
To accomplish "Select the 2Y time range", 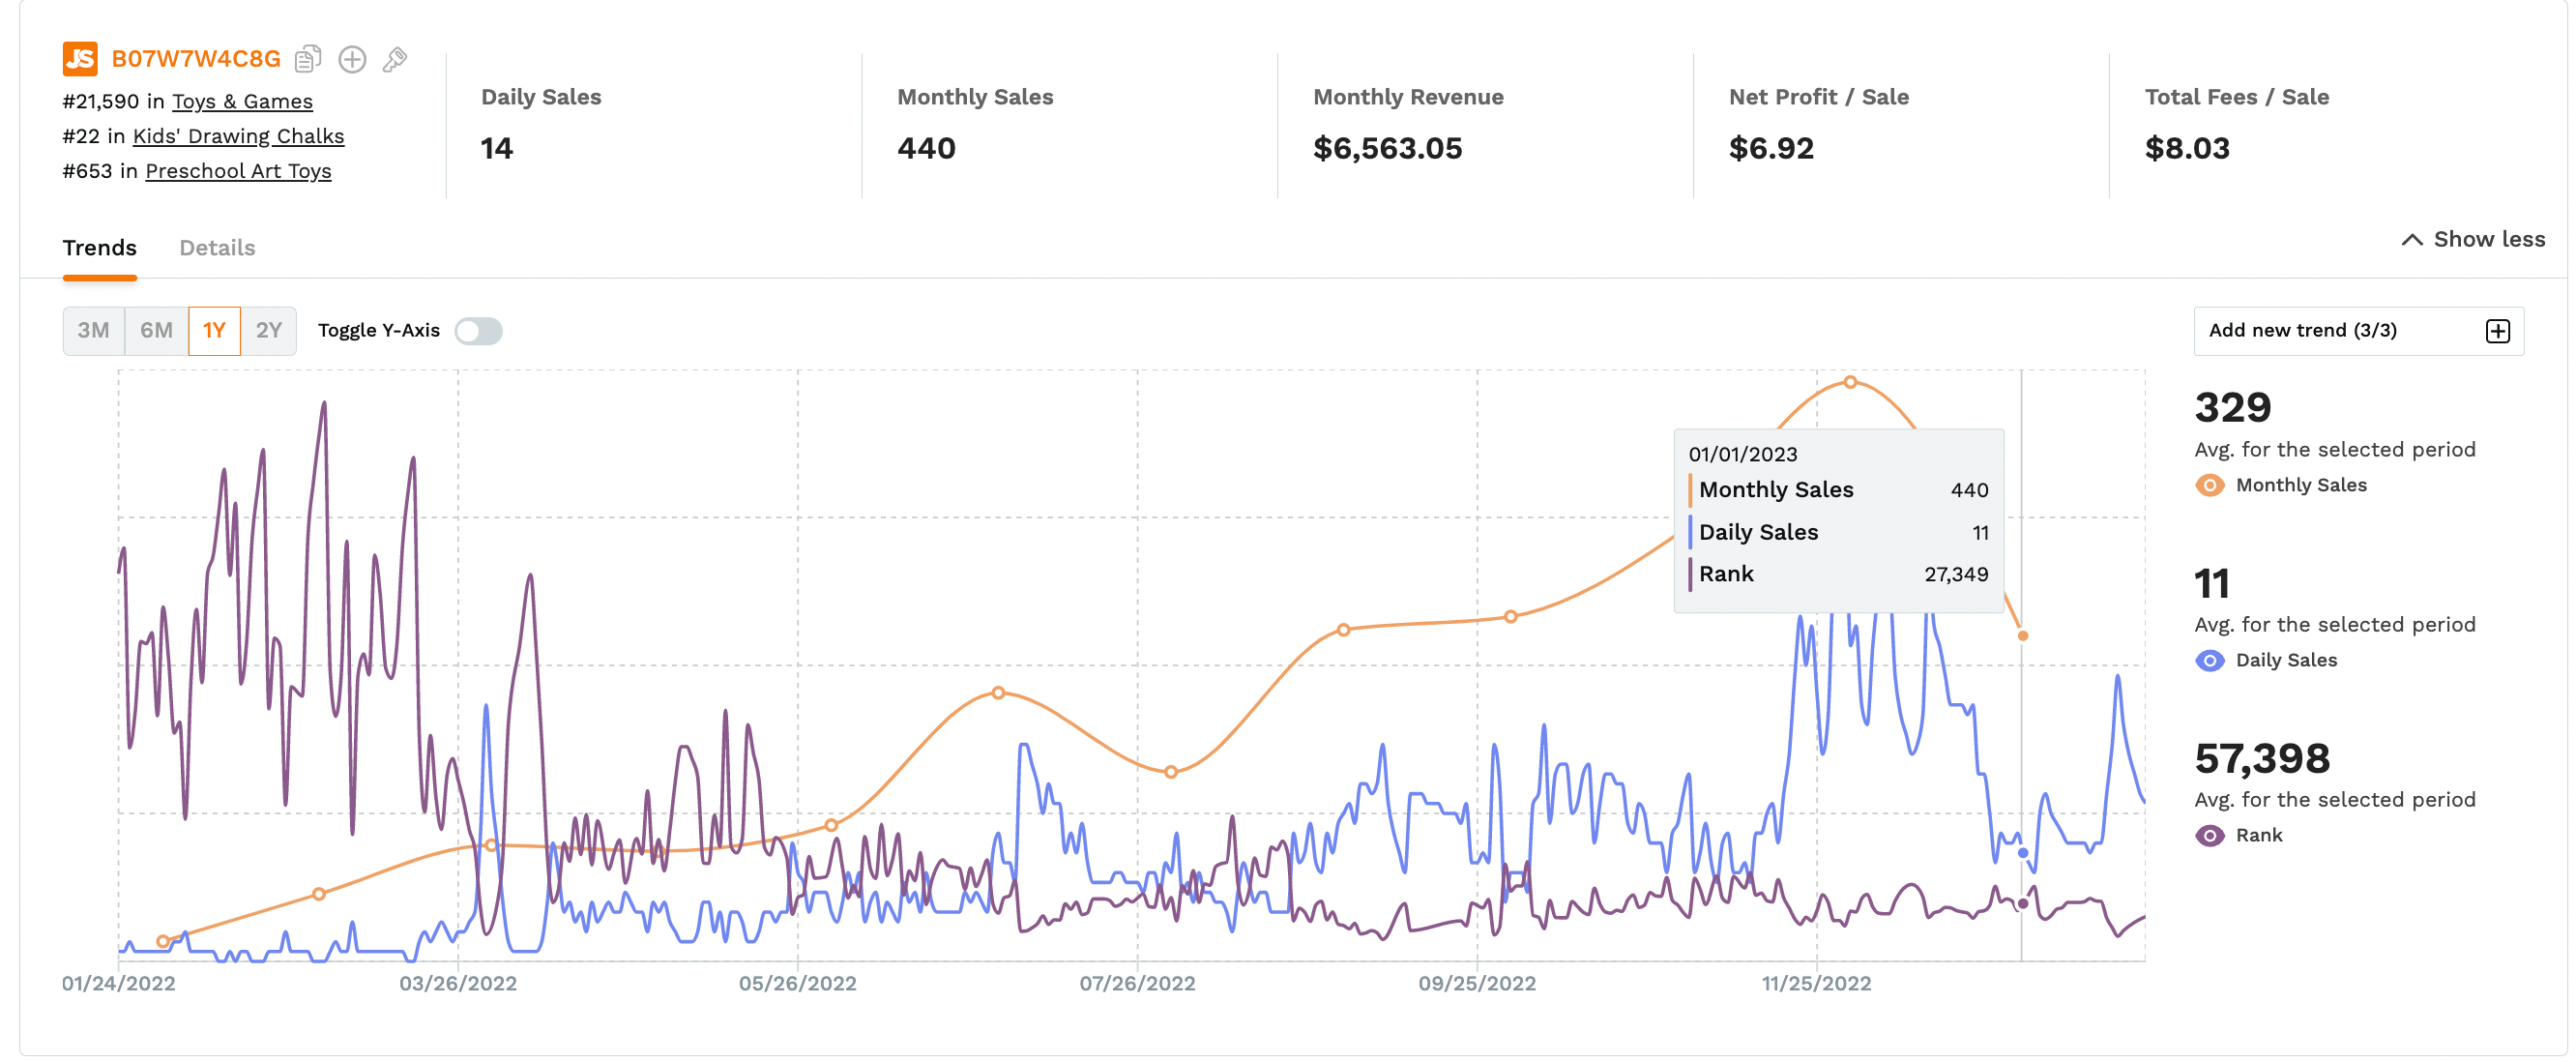I will pyautogui.click(x=268, y=331).
